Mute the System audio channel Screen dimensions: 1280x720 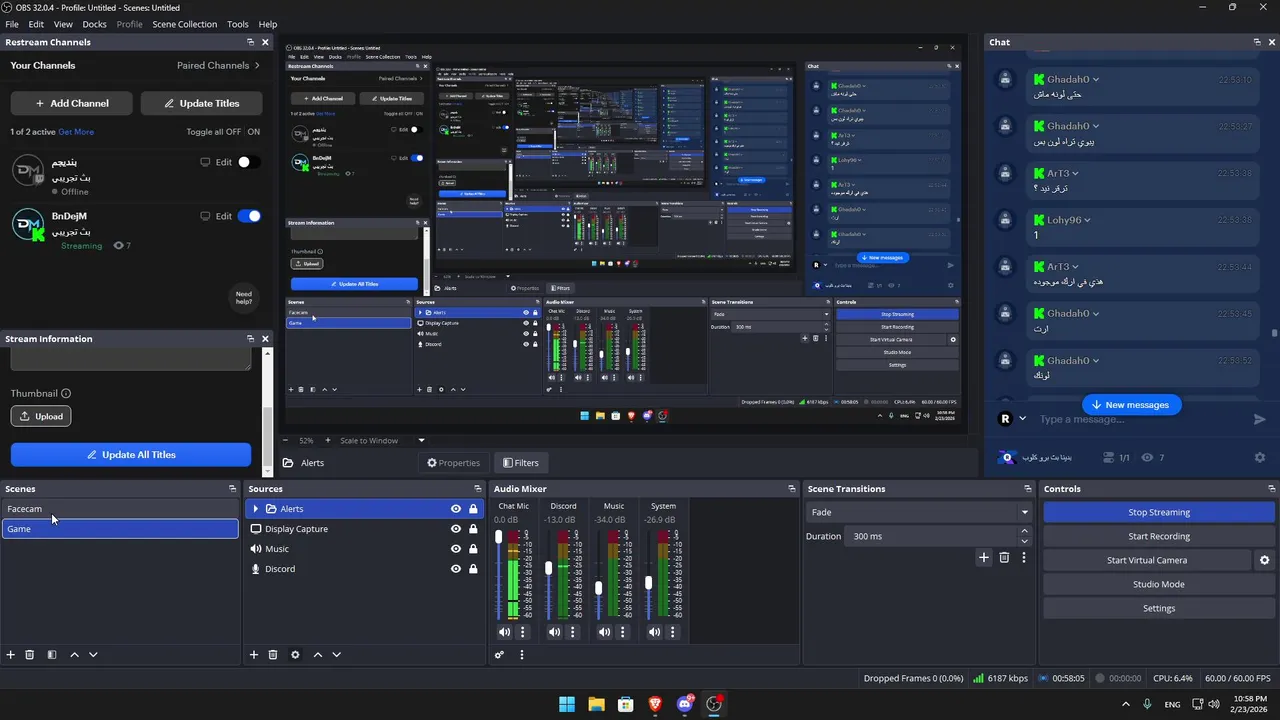click(x=654, y=632)
